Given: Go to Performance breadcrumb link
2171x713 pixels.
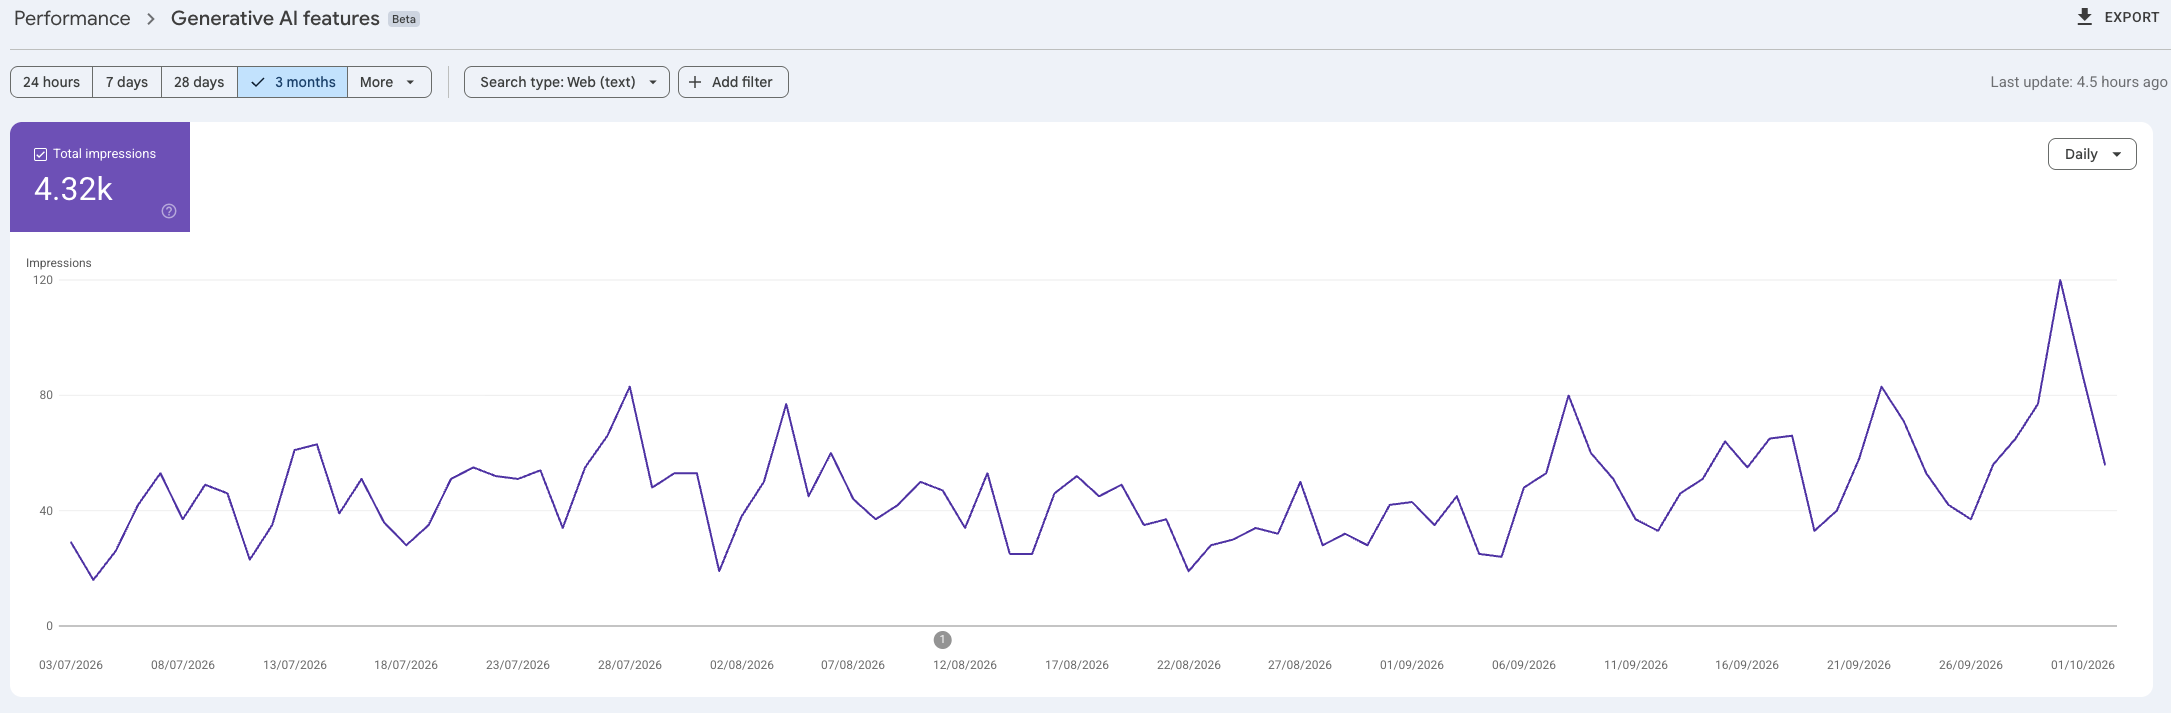Looking at the screenshot, I should point(72,18).
